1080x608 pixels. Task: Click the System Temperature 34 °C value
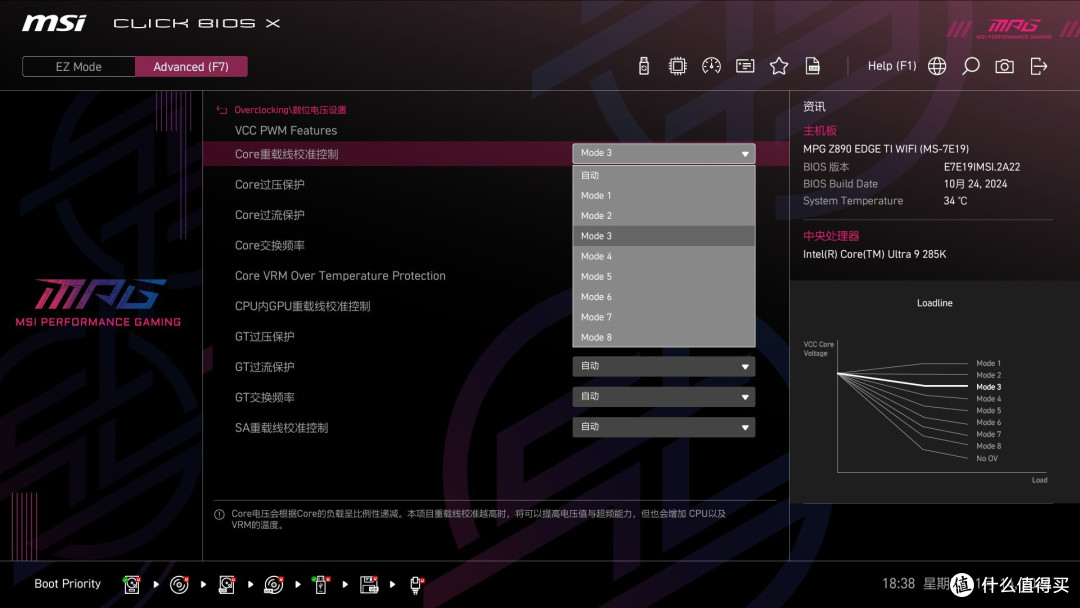click(955, 200)
